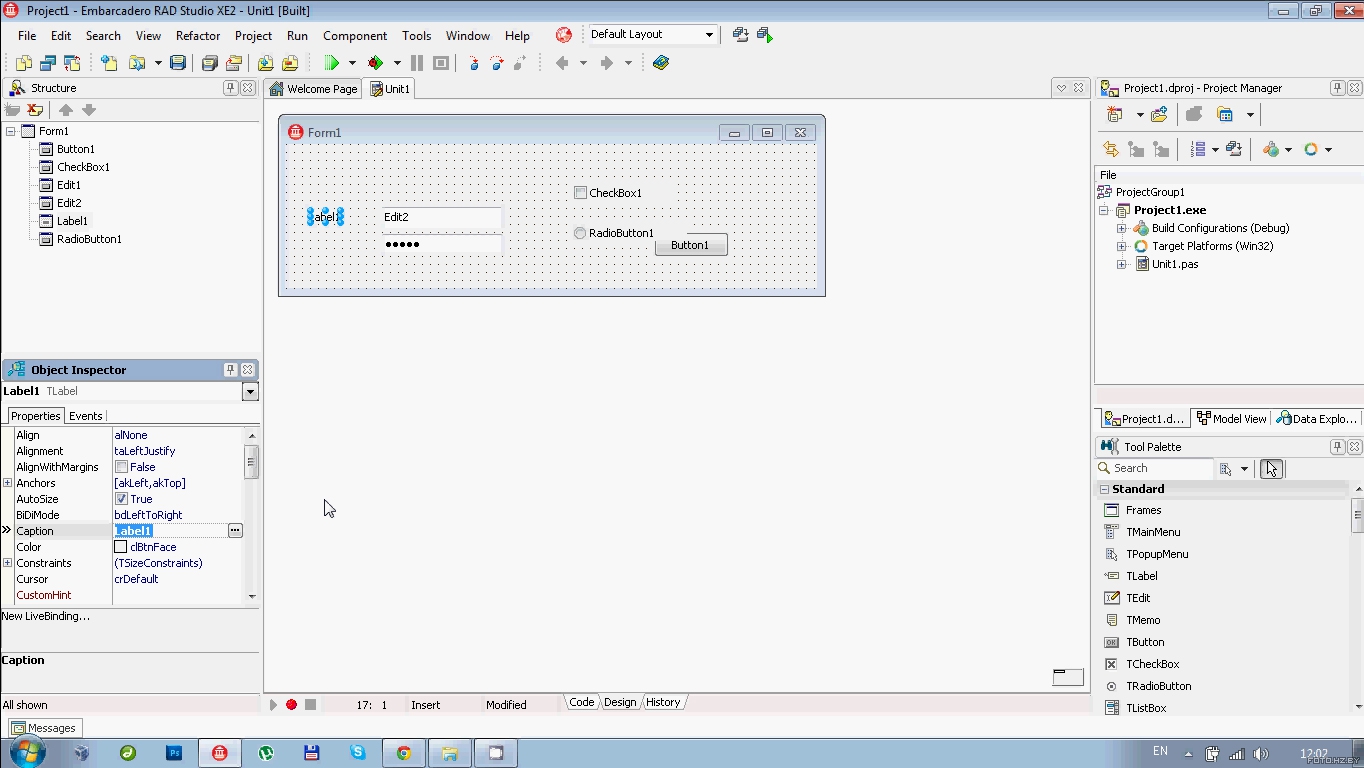The width and height of the screenshot is (1364, 768).
Task: Open the History tab
Action: coord(663,702)
